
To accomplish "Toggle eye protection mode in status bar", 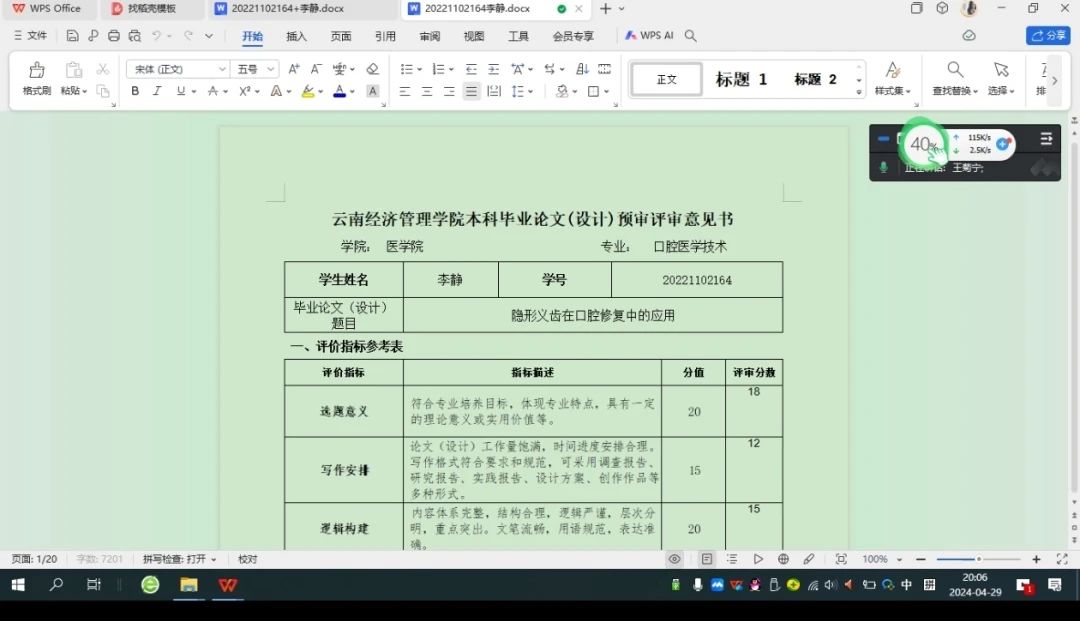I will [x=675, y=559].
